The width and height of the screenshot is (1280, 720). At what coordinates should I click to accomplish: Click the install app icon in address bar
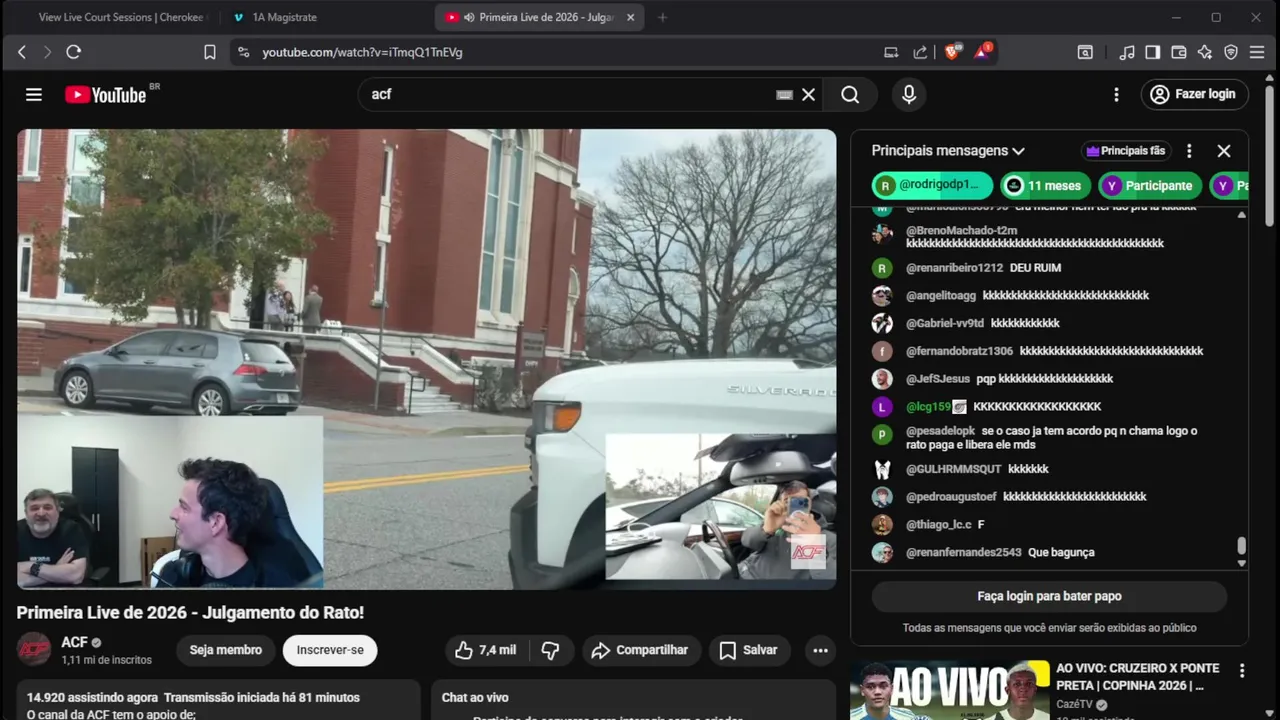click(x=891, y=52)
